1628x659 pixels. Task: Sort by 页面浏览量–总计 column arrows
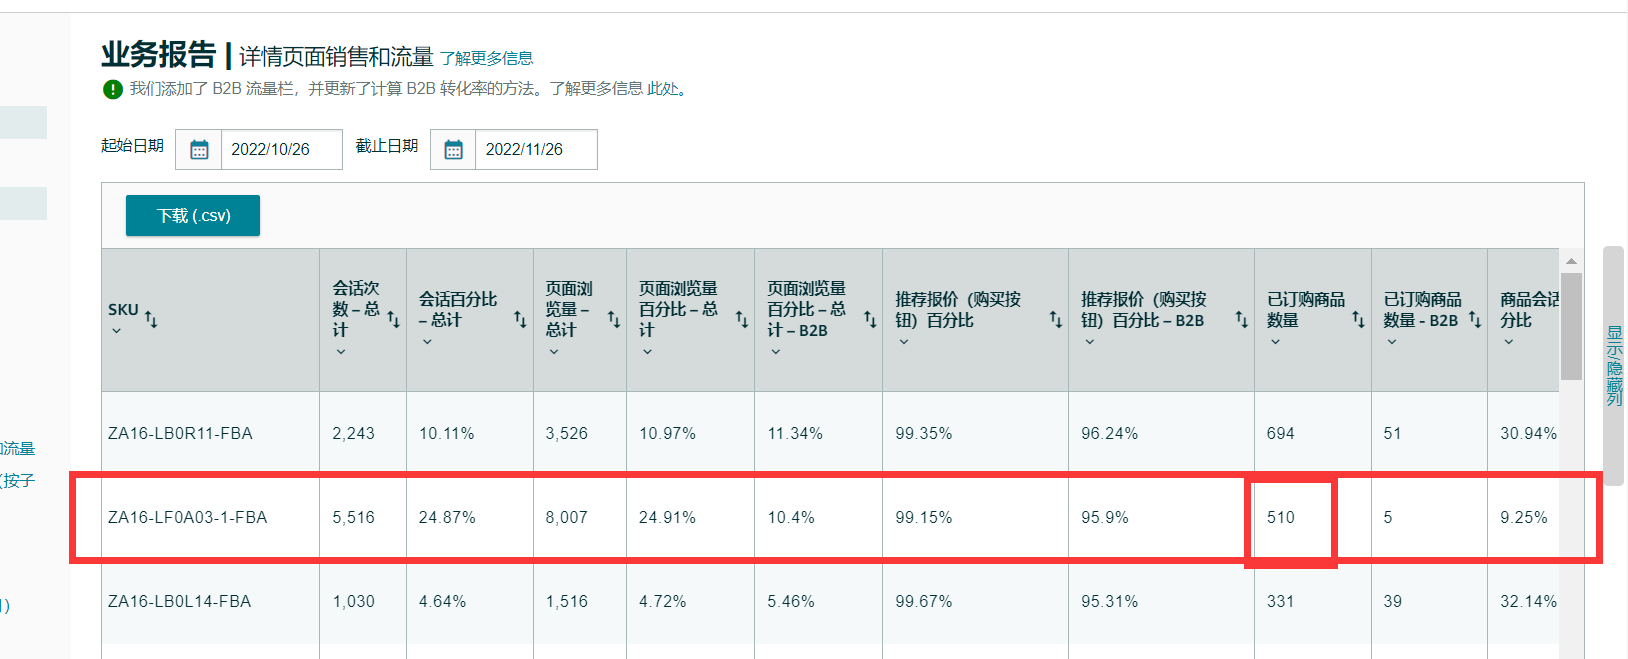click(614, 319)
